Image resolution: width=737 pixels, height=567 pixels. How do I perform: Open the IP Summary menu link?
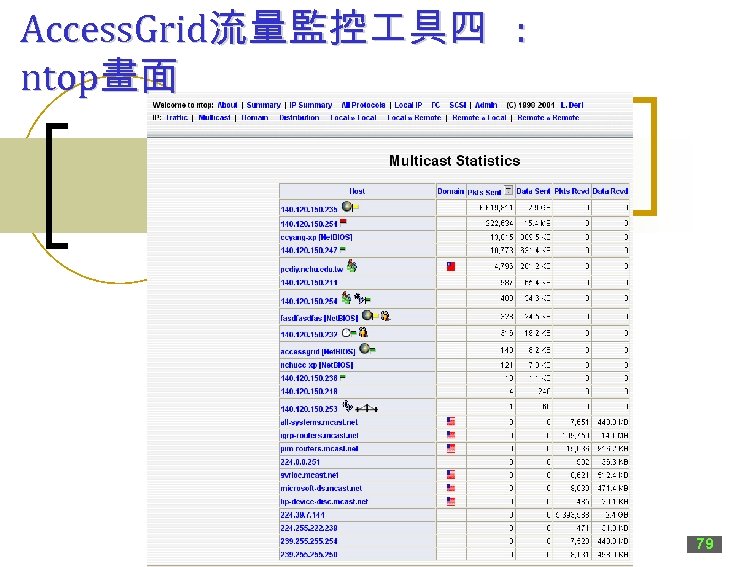tap(311, 105)
